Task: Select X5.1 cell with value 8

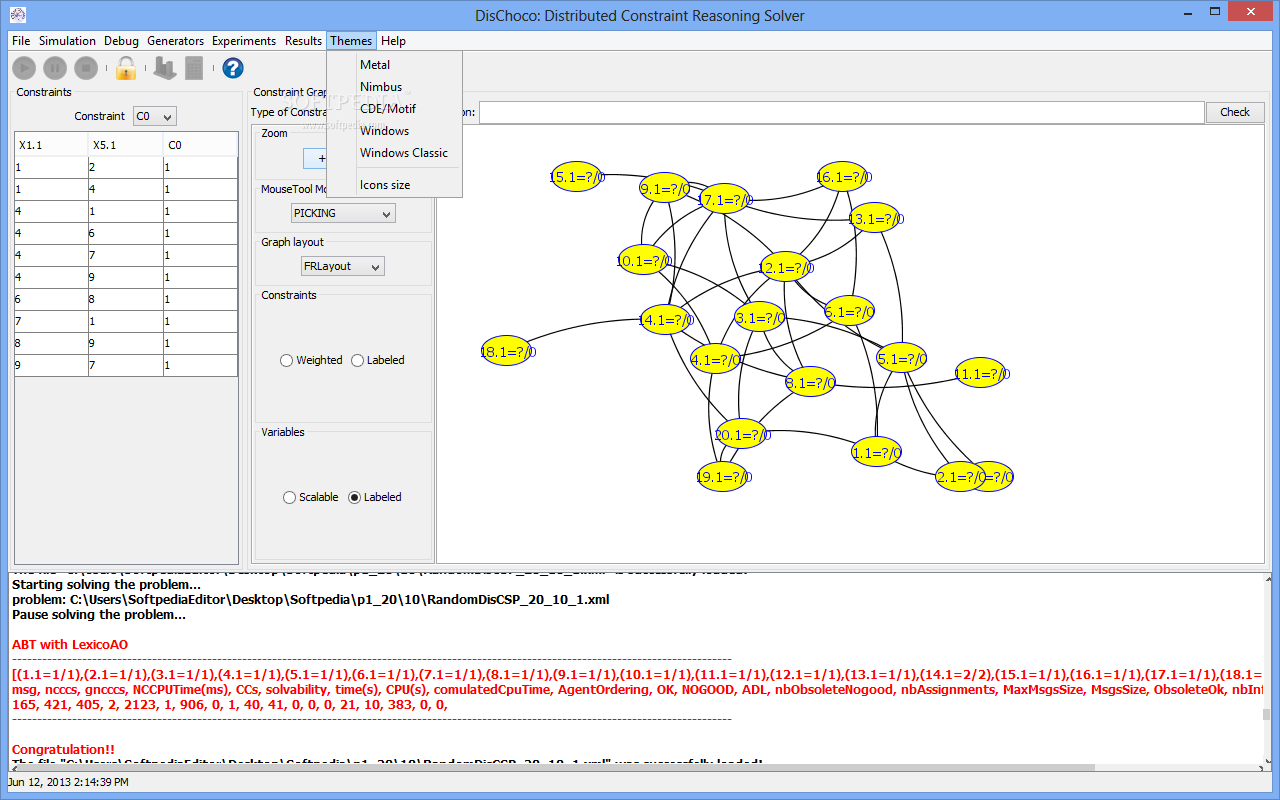Action: [126, 299]
